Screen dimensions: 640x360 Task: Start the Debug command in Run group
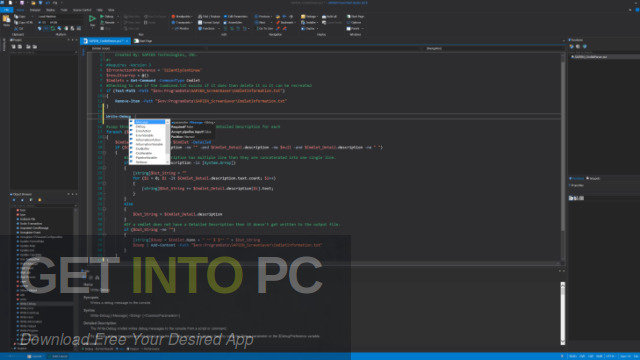point(107,17)
